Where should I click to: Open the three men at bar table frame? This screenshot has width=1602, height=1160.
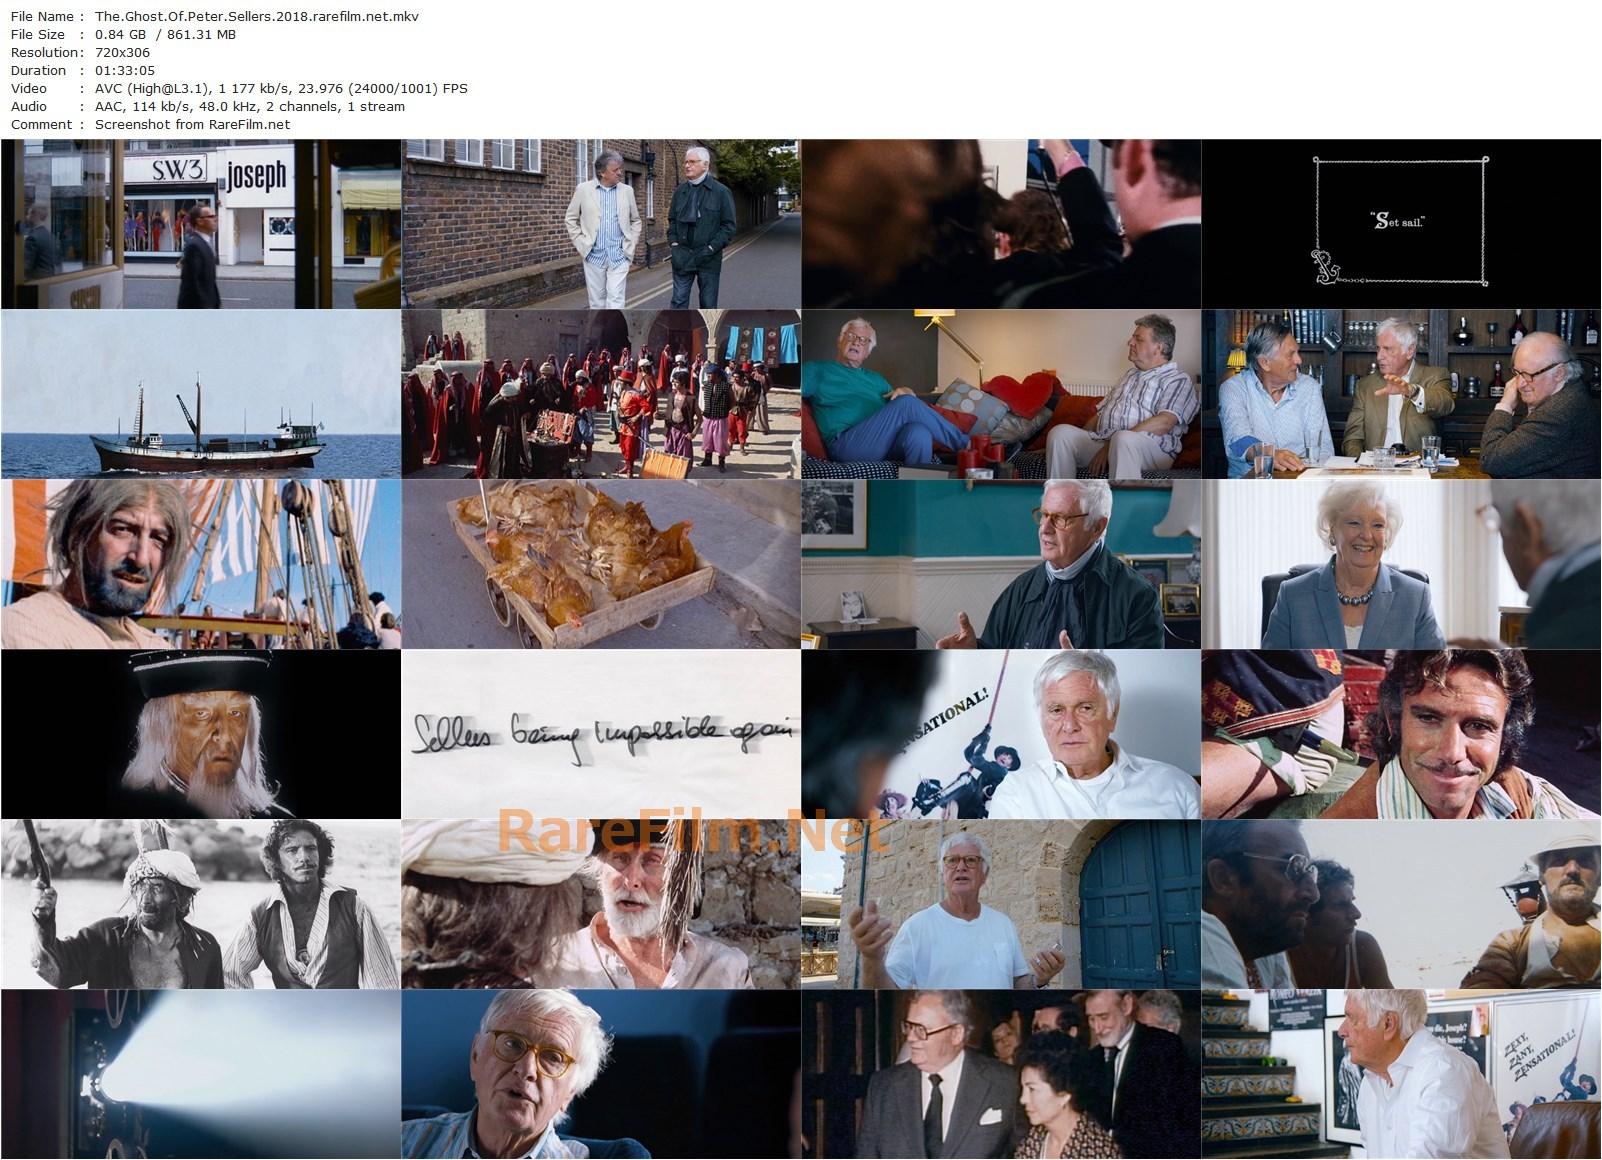pyautogui.click(x=1400, y=394)
